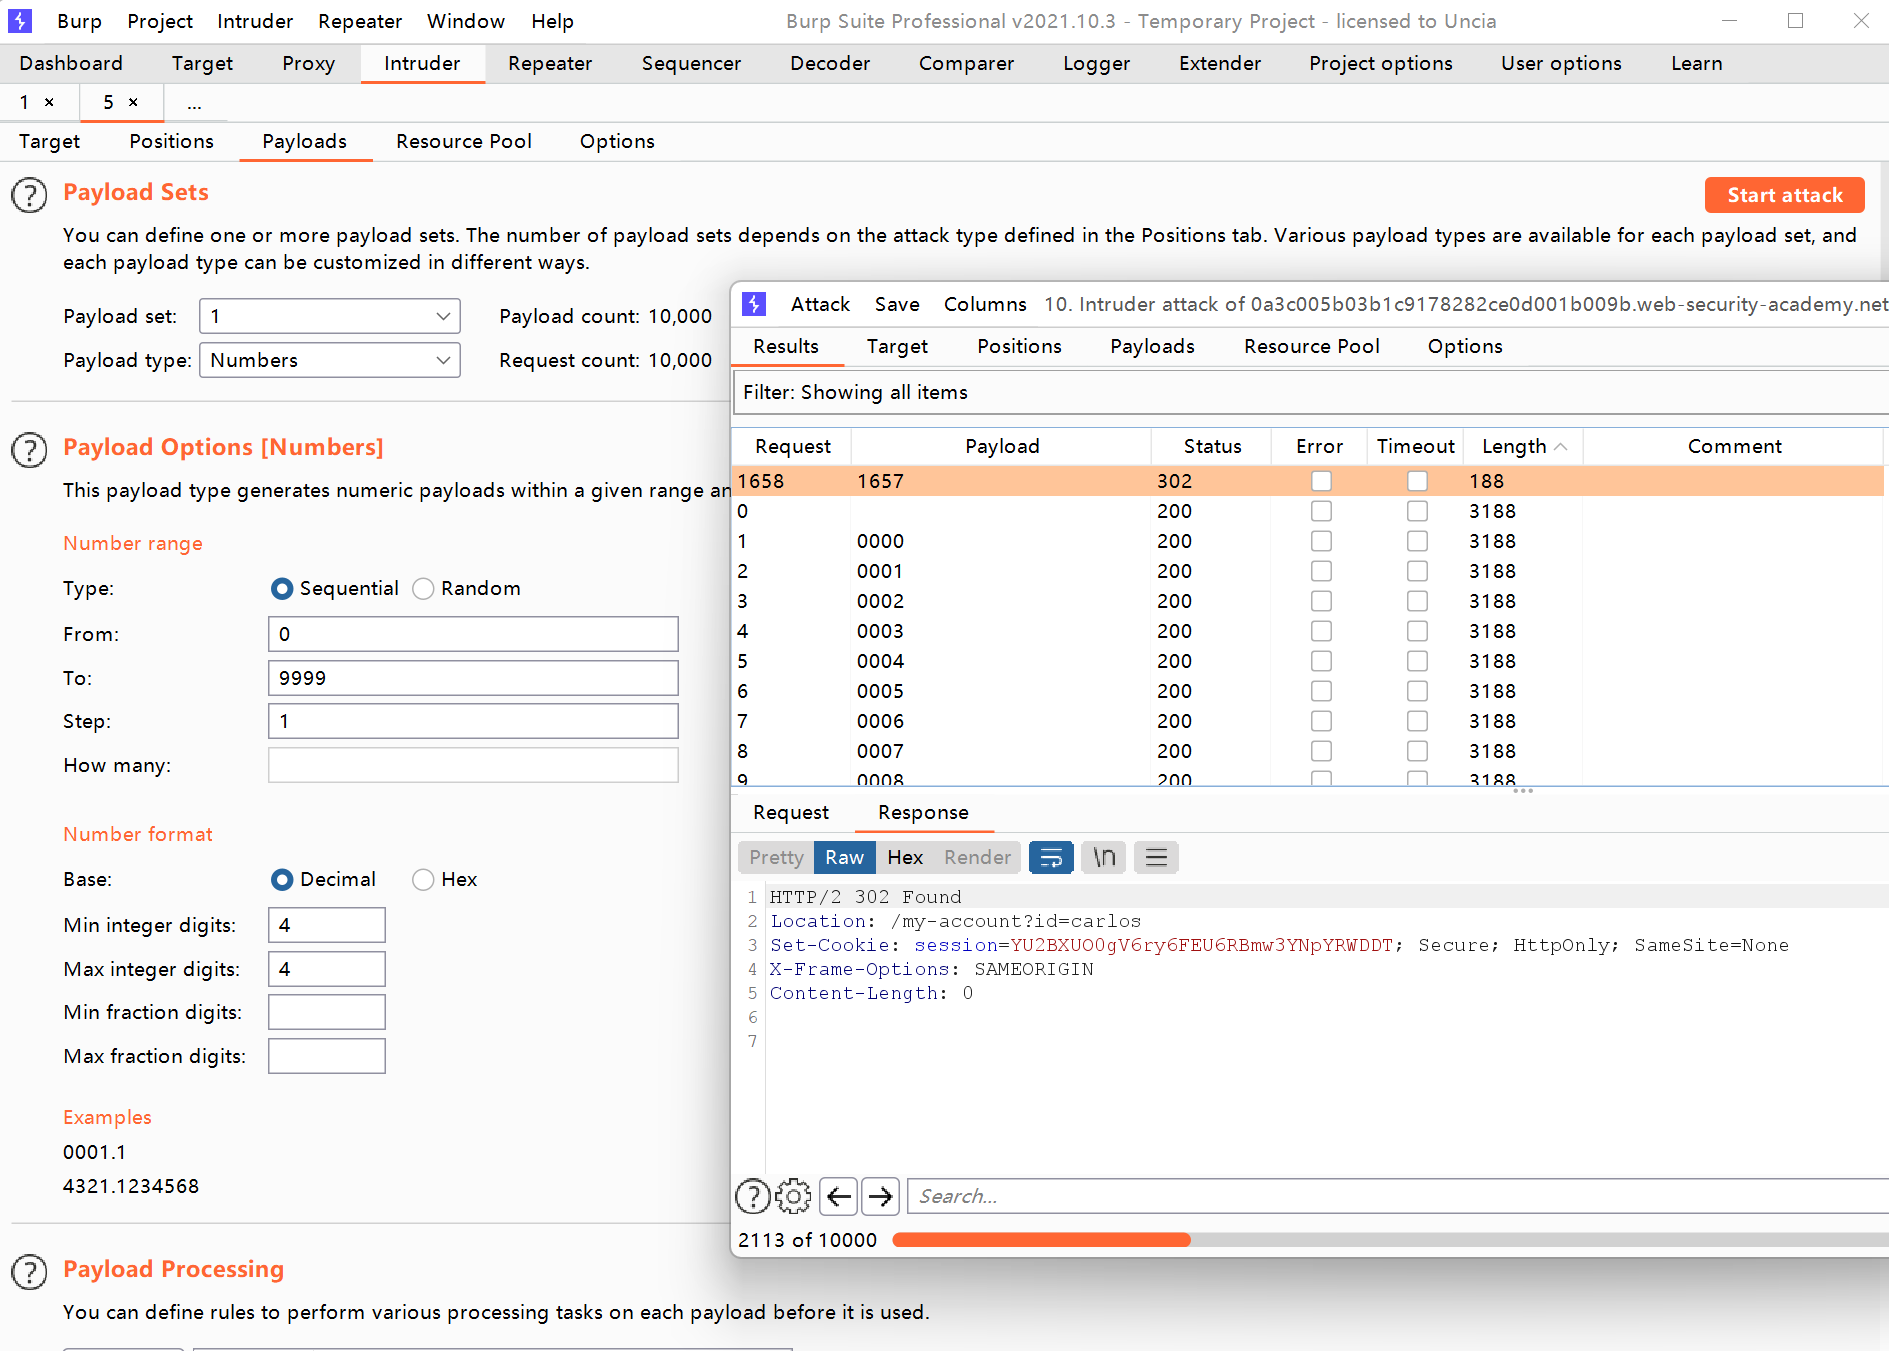Go to next search match arrow
1889x1351 pixels.
[x=880, y=1196]
